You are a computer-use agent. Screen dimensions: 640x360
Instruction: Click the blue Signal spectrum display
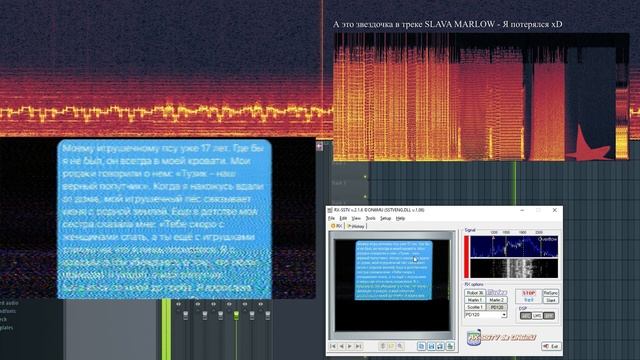tap(514, 247)
